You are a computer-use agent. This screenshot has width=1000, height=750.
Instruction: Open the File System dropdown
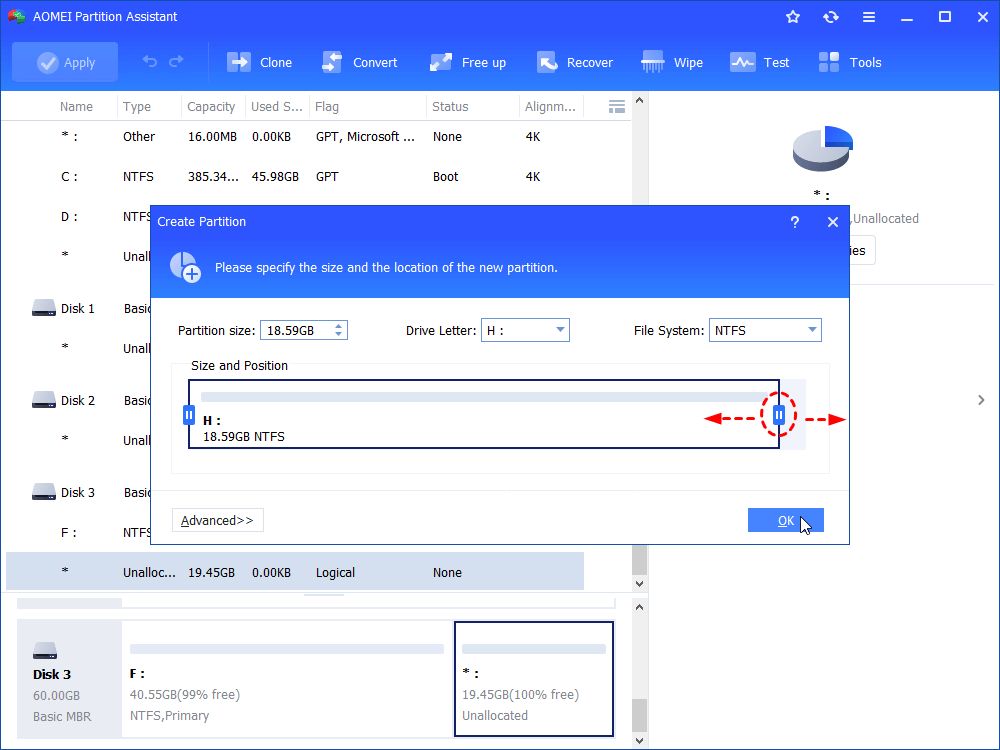point(765,329)
